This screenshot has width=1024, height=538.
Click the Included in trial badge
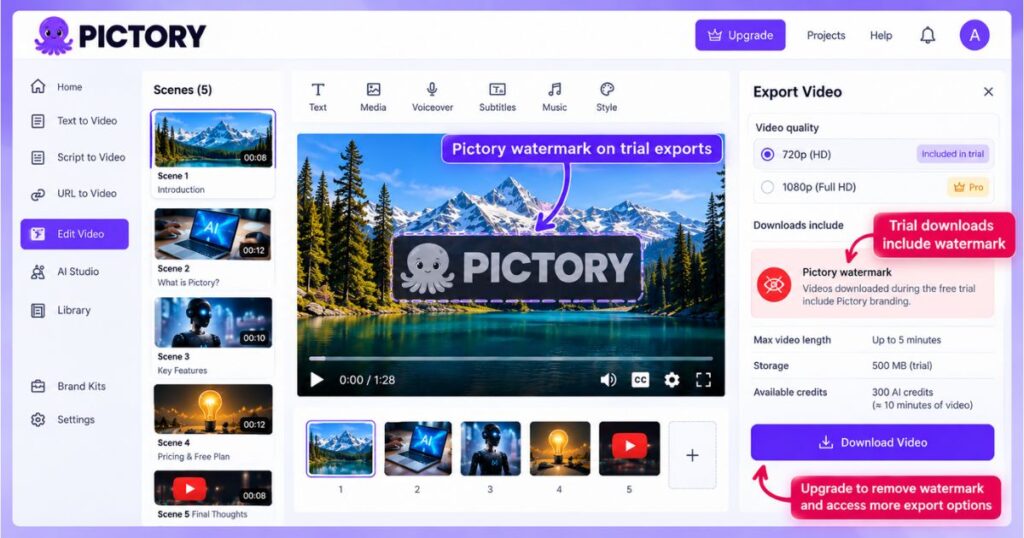point(952,154)
